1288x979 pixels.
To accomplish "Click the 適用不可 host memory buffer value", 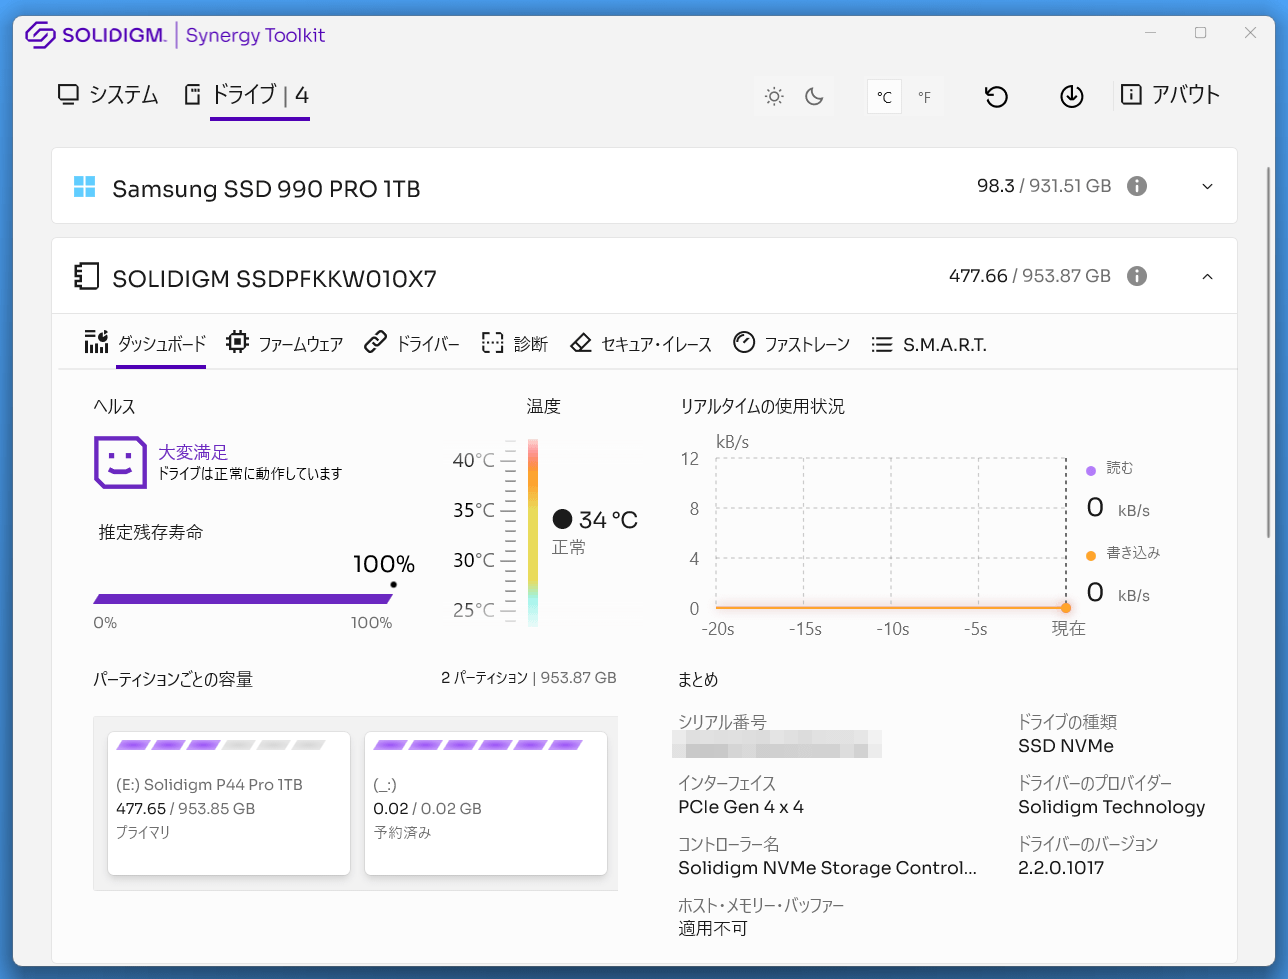I will [x=713, y=929].
